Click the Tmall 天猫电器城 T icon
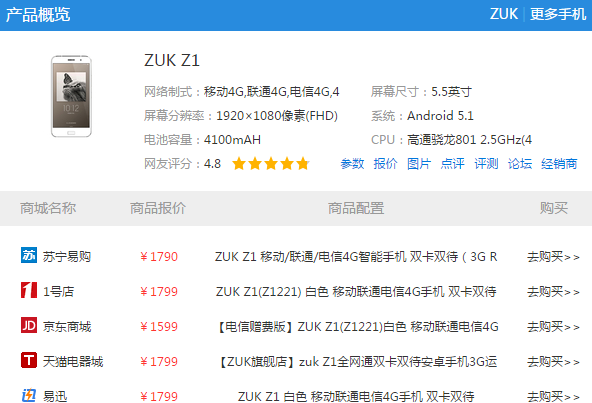 pos(29,360)
